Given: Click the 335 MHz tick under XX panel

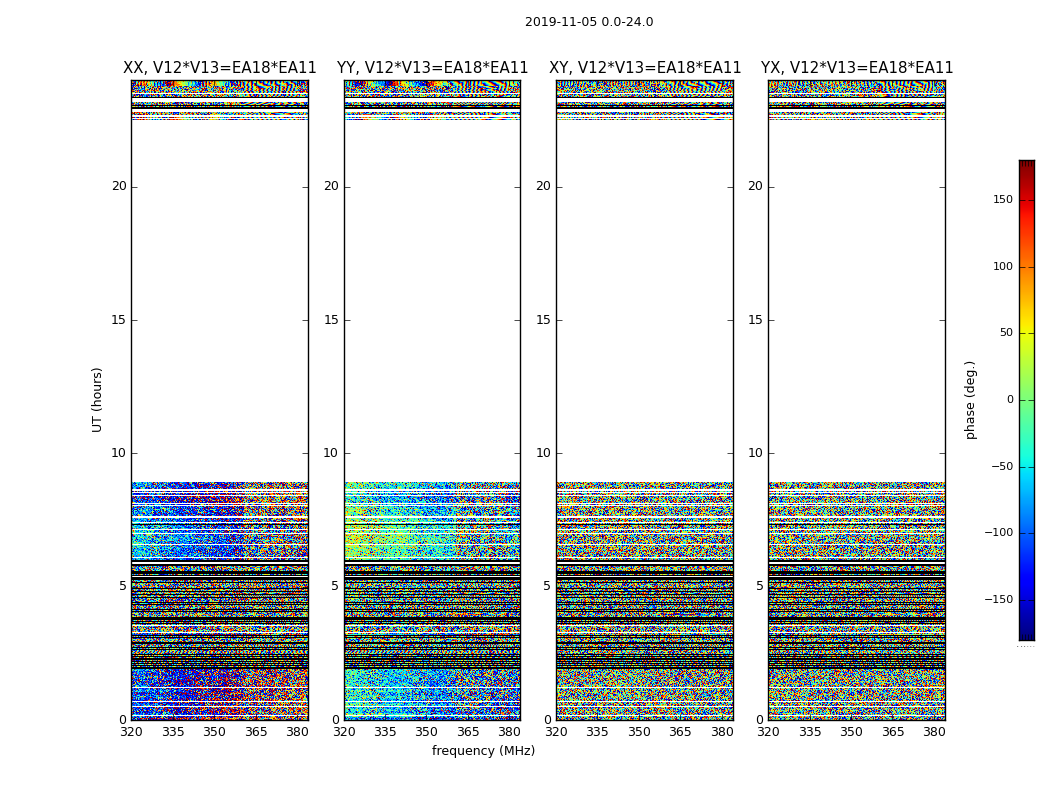Looking at the screenshot, I should click(173, 732).
